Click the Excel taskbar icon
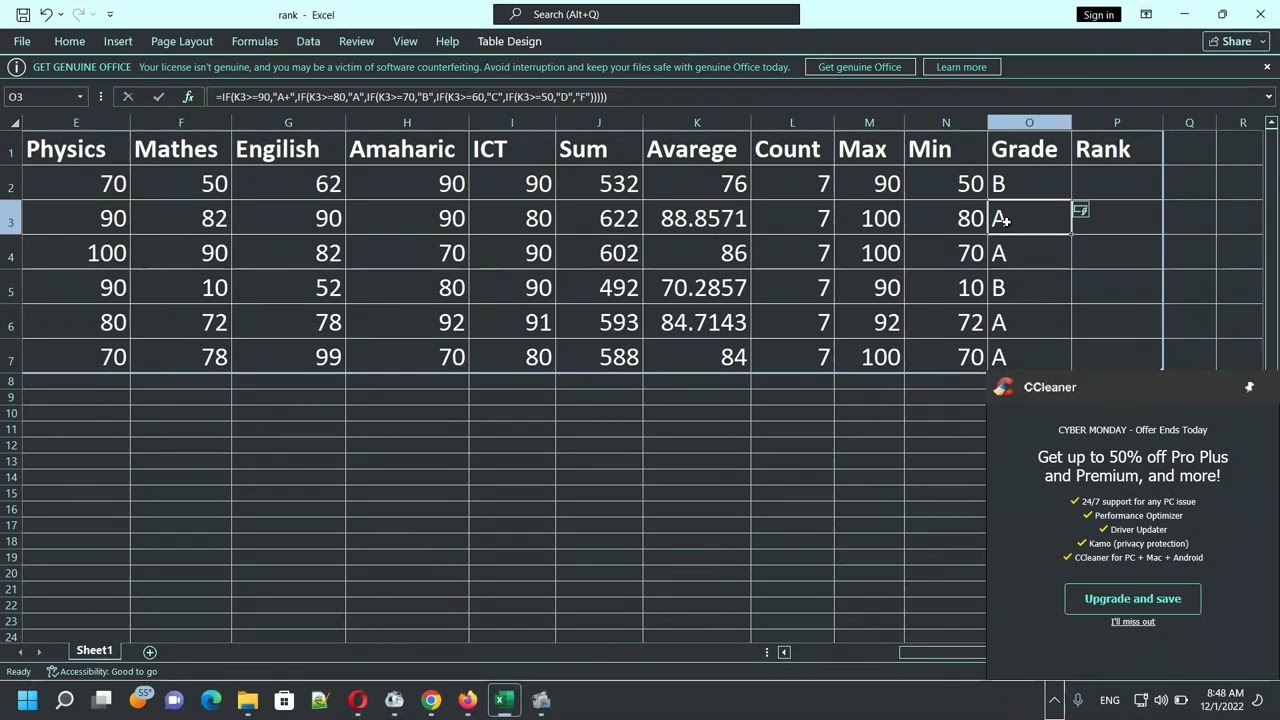 (504, 700)
